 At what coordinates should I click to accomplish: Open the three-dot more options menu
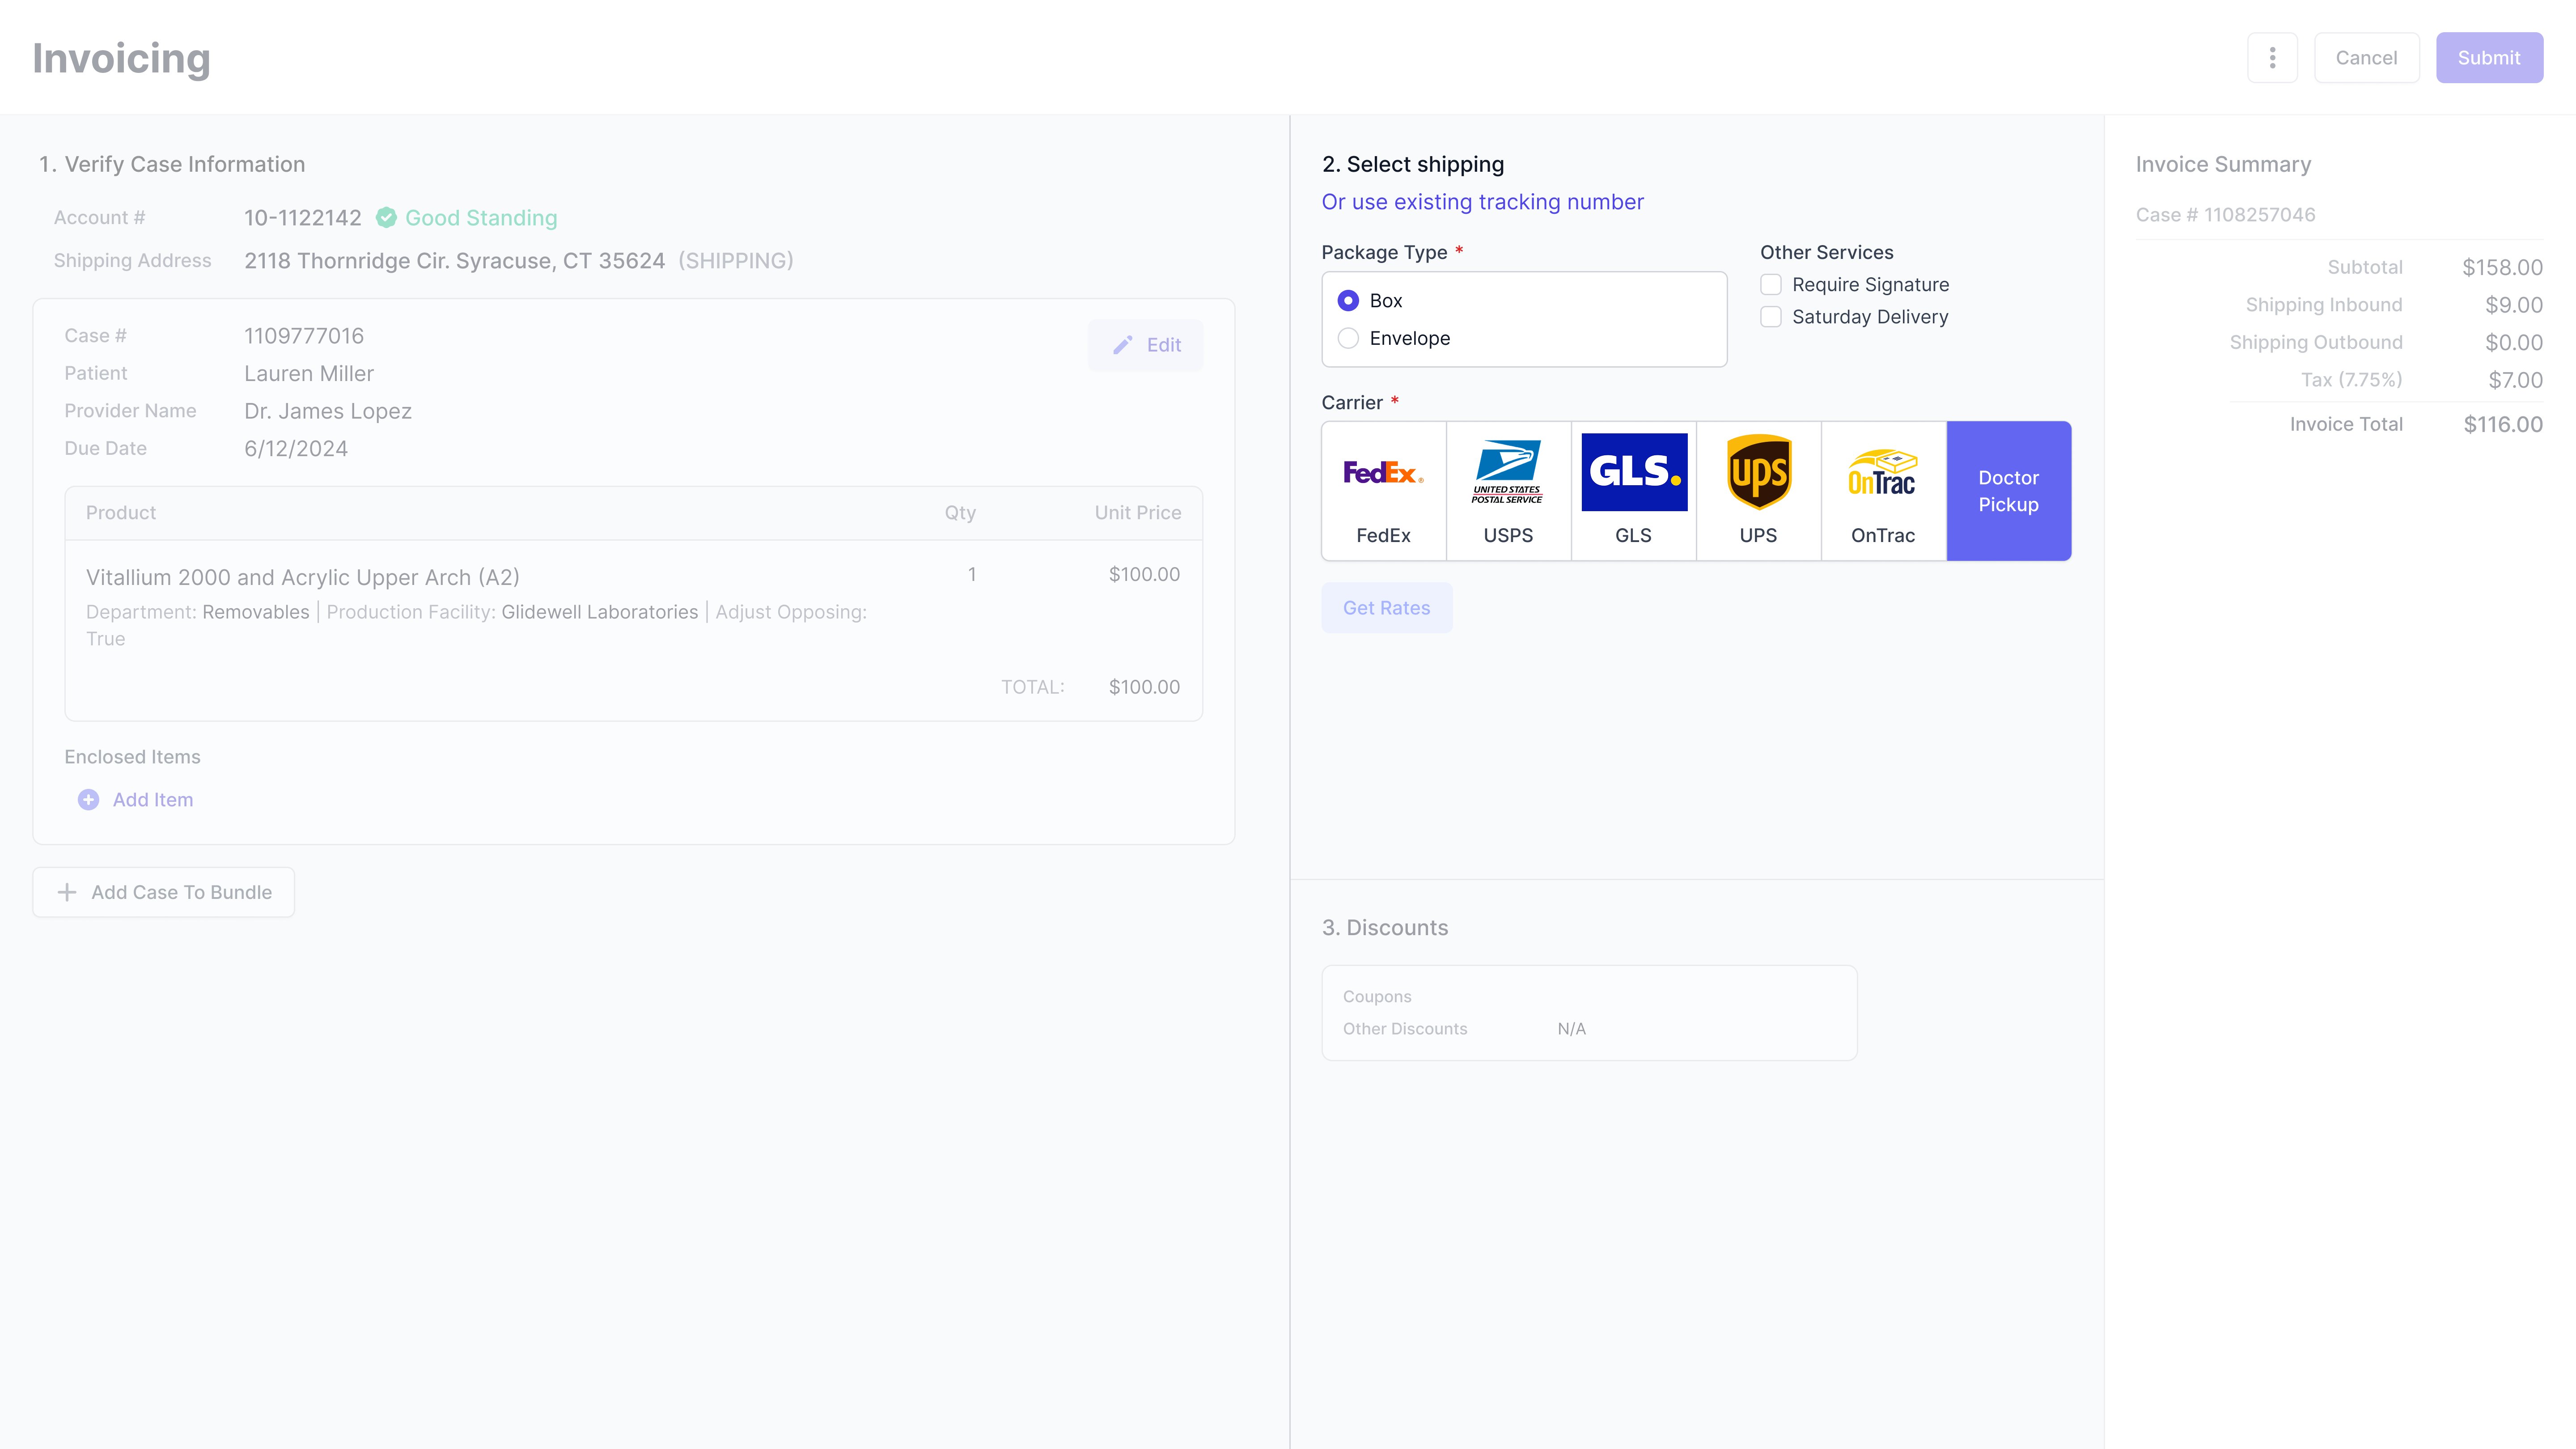click(2272, 58)
